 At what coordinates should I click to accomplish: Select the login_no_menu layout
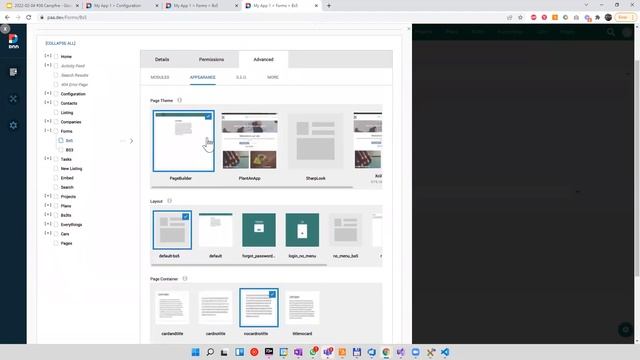302,230
